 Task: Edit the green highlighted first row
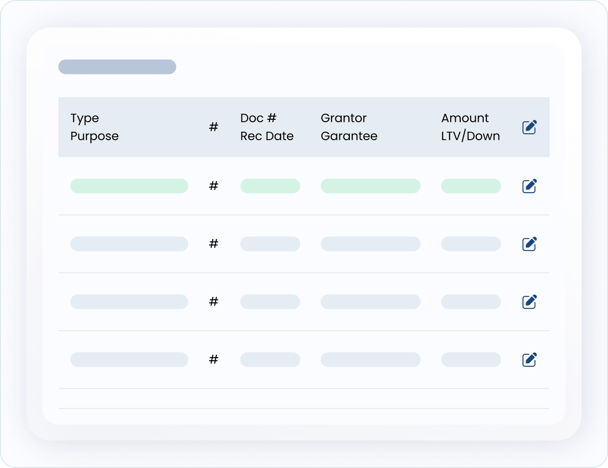click(x=530, y=185)
